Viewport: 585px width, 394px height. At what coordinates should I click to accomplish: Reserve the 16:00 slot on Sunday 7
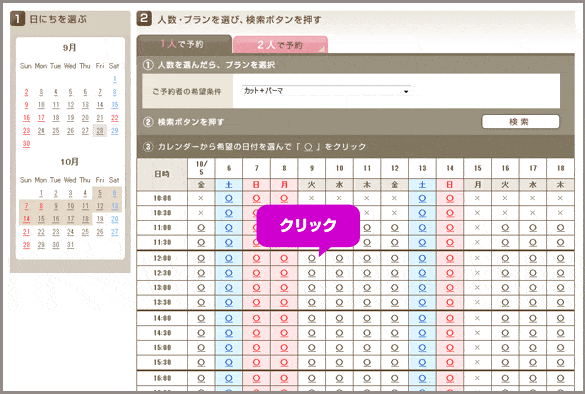(x=256, y=378)
